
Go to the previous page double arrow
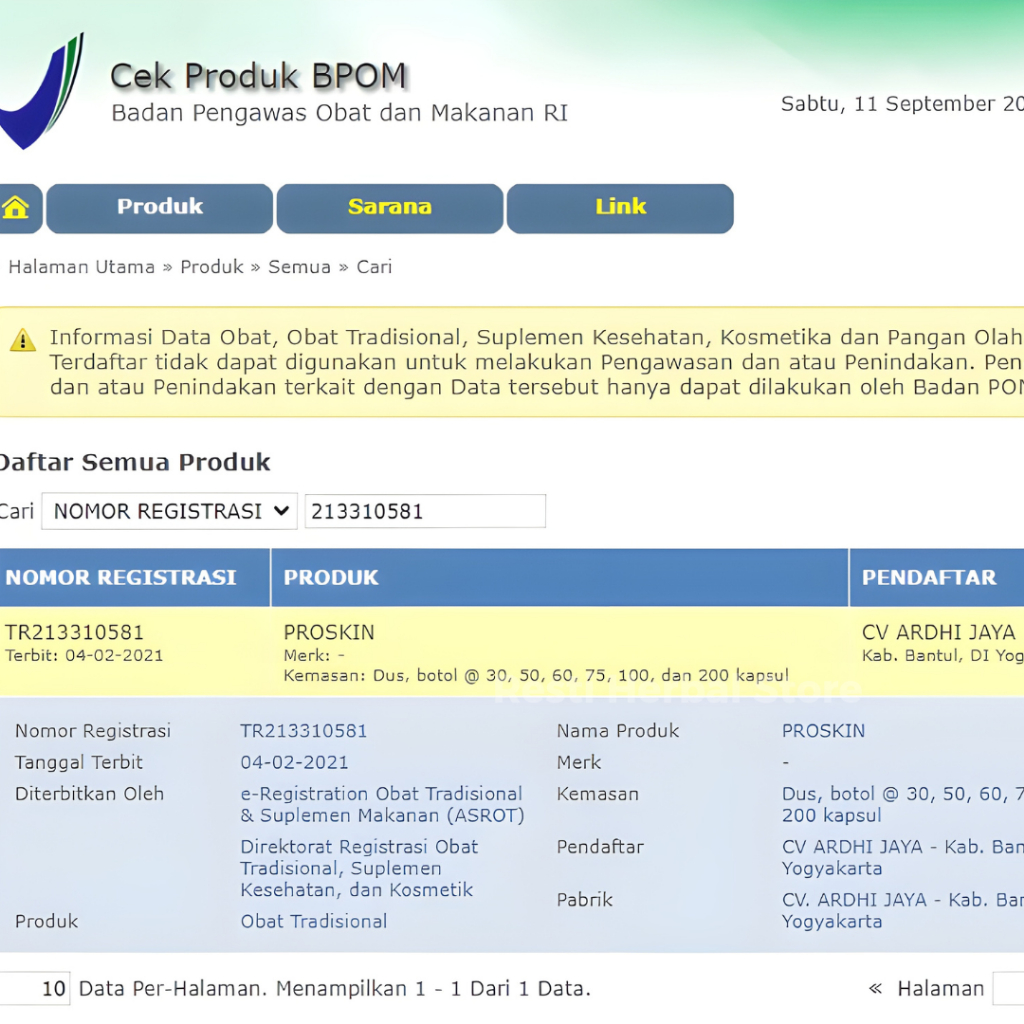coord(875,989)
